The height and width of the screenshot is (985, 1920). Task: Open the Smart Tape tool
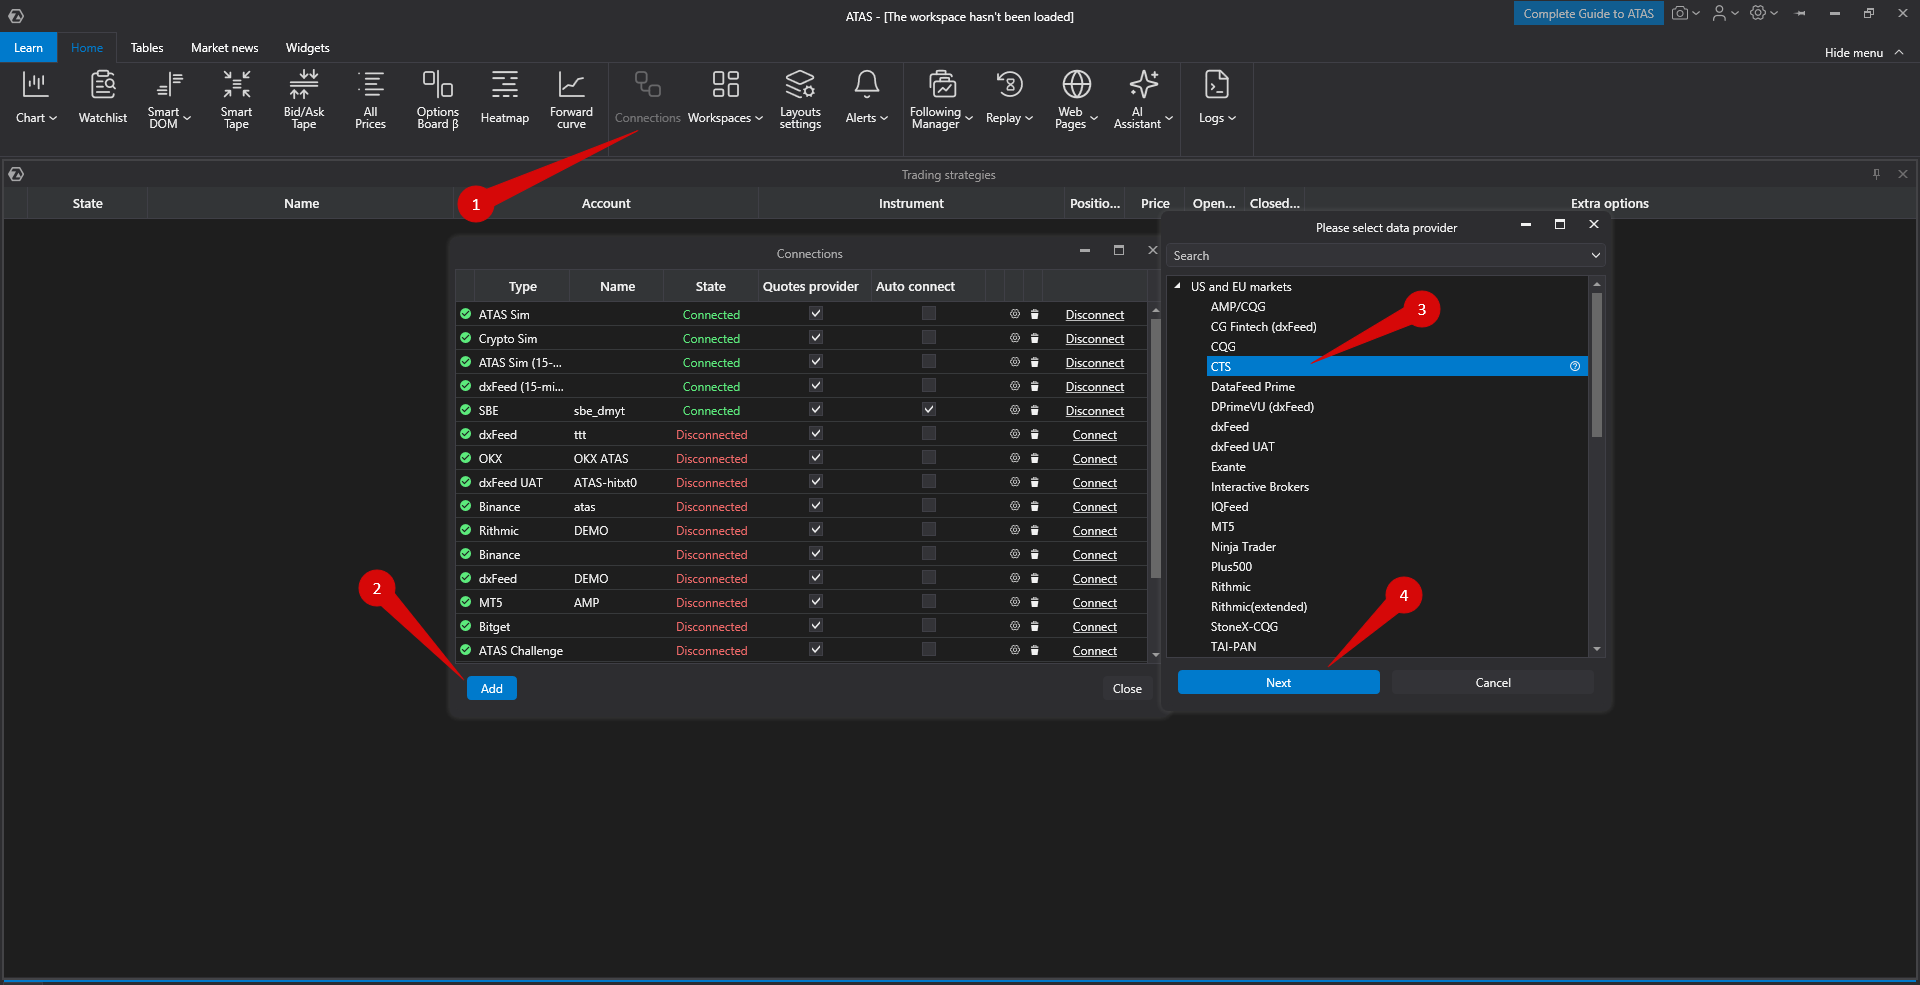point(236,98)
